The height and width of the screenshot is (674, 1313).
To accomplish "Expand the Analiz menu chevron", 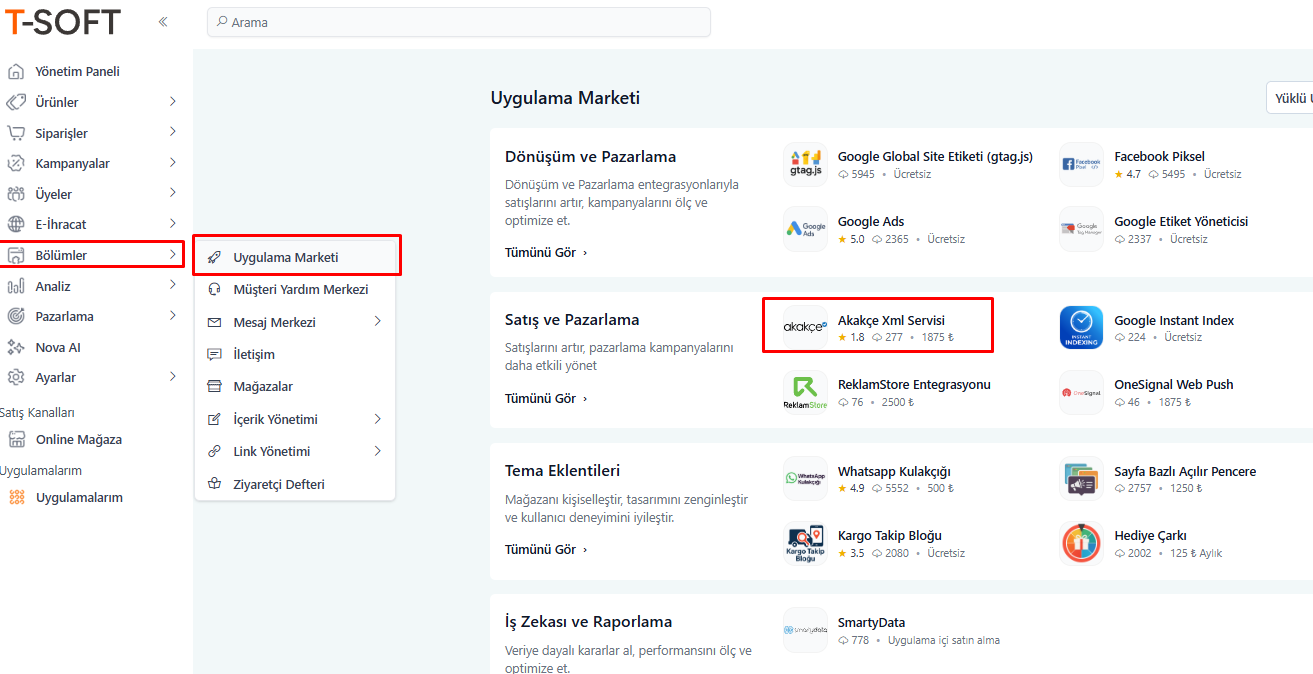I will (172, 286).
